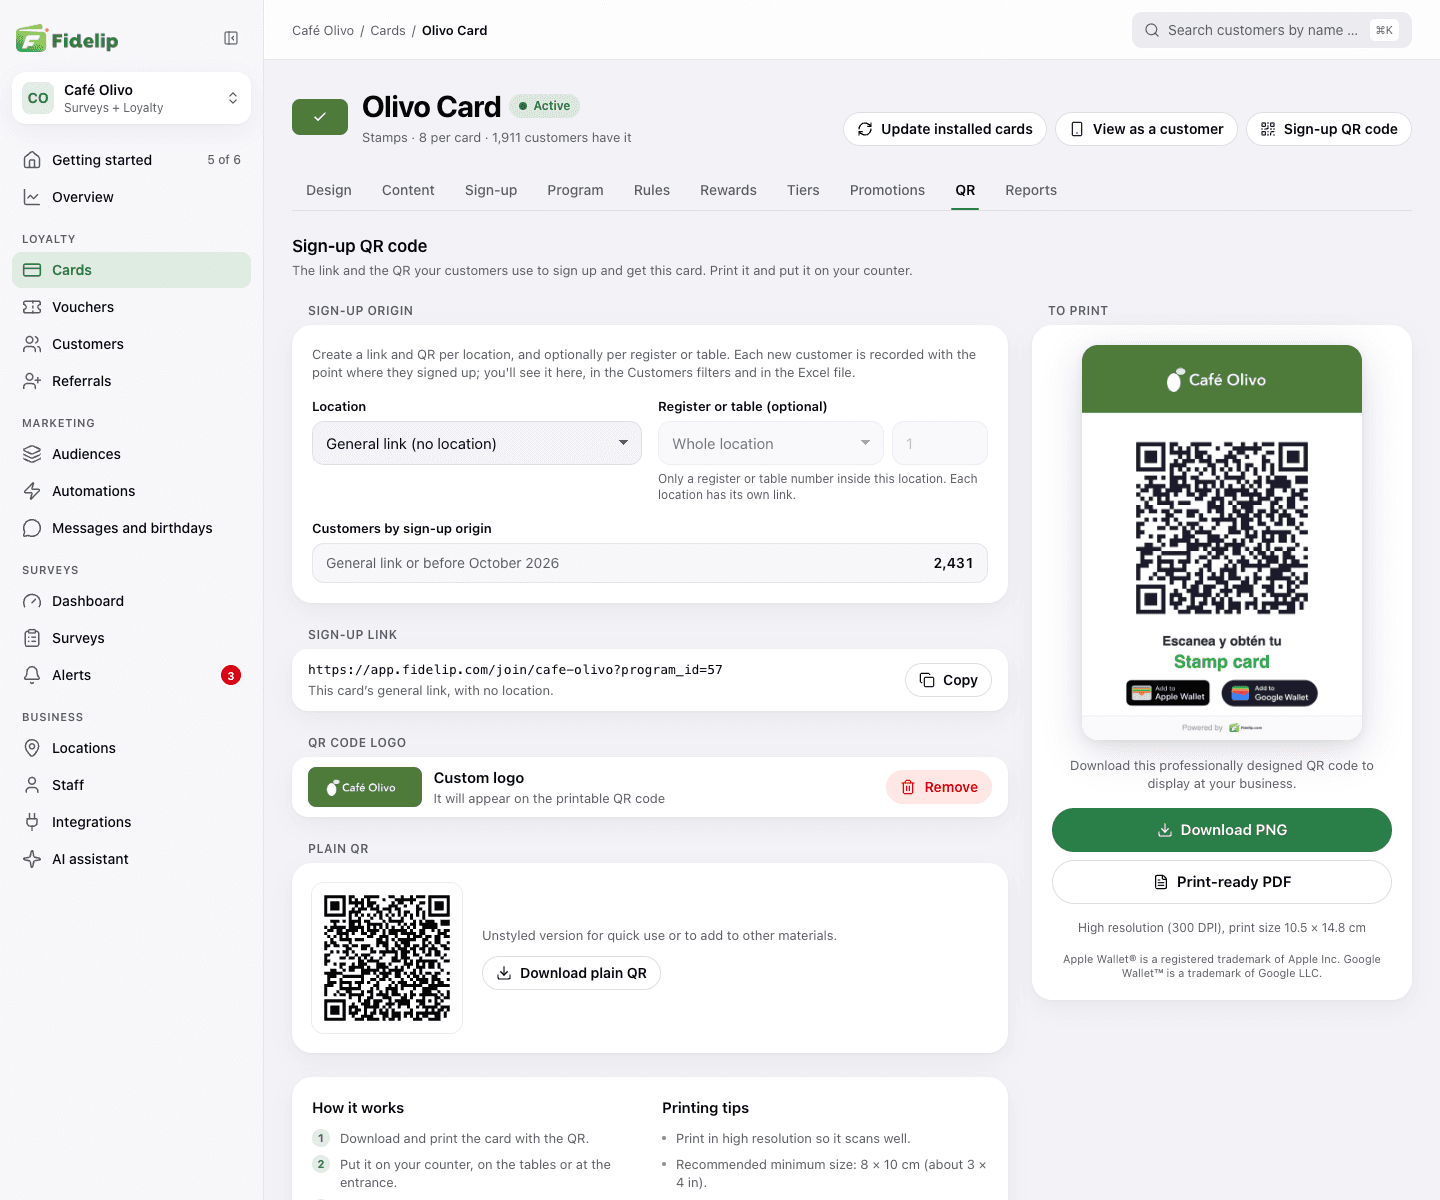Viewport: 1440px width, 1200px height.
Task: Open Messages and birthdays
Action: coord(131,528)
